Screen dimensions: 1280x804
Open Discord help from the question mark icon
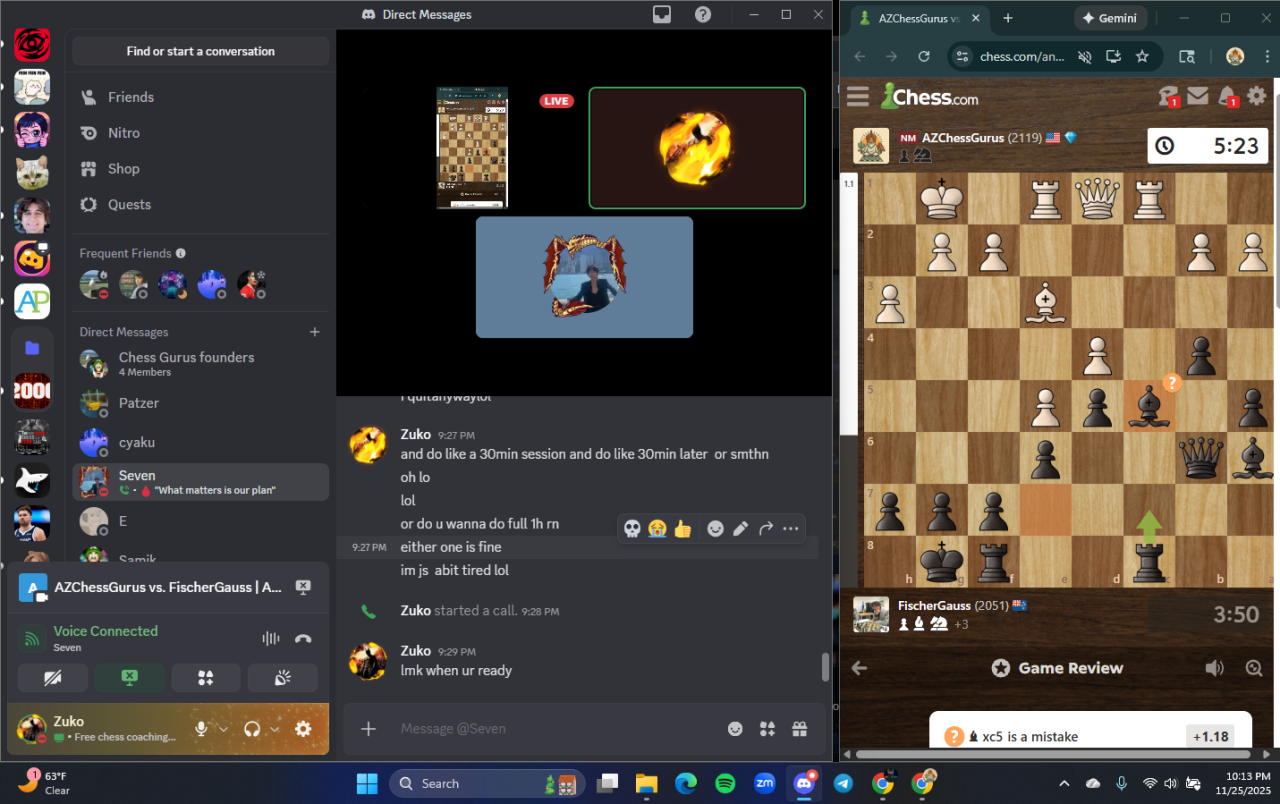tap(703, 15)
